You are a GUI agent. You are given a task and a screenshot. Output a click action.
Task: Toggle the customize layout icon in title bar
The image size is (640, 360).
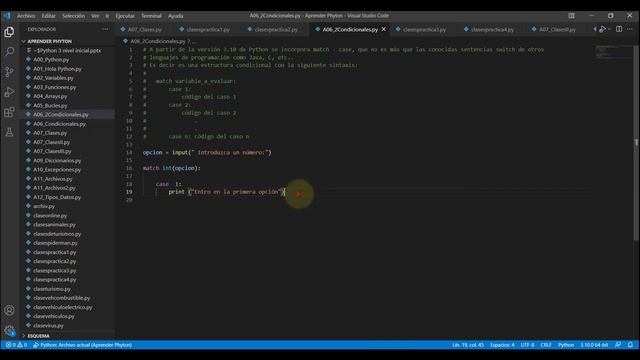pos(571,16)
